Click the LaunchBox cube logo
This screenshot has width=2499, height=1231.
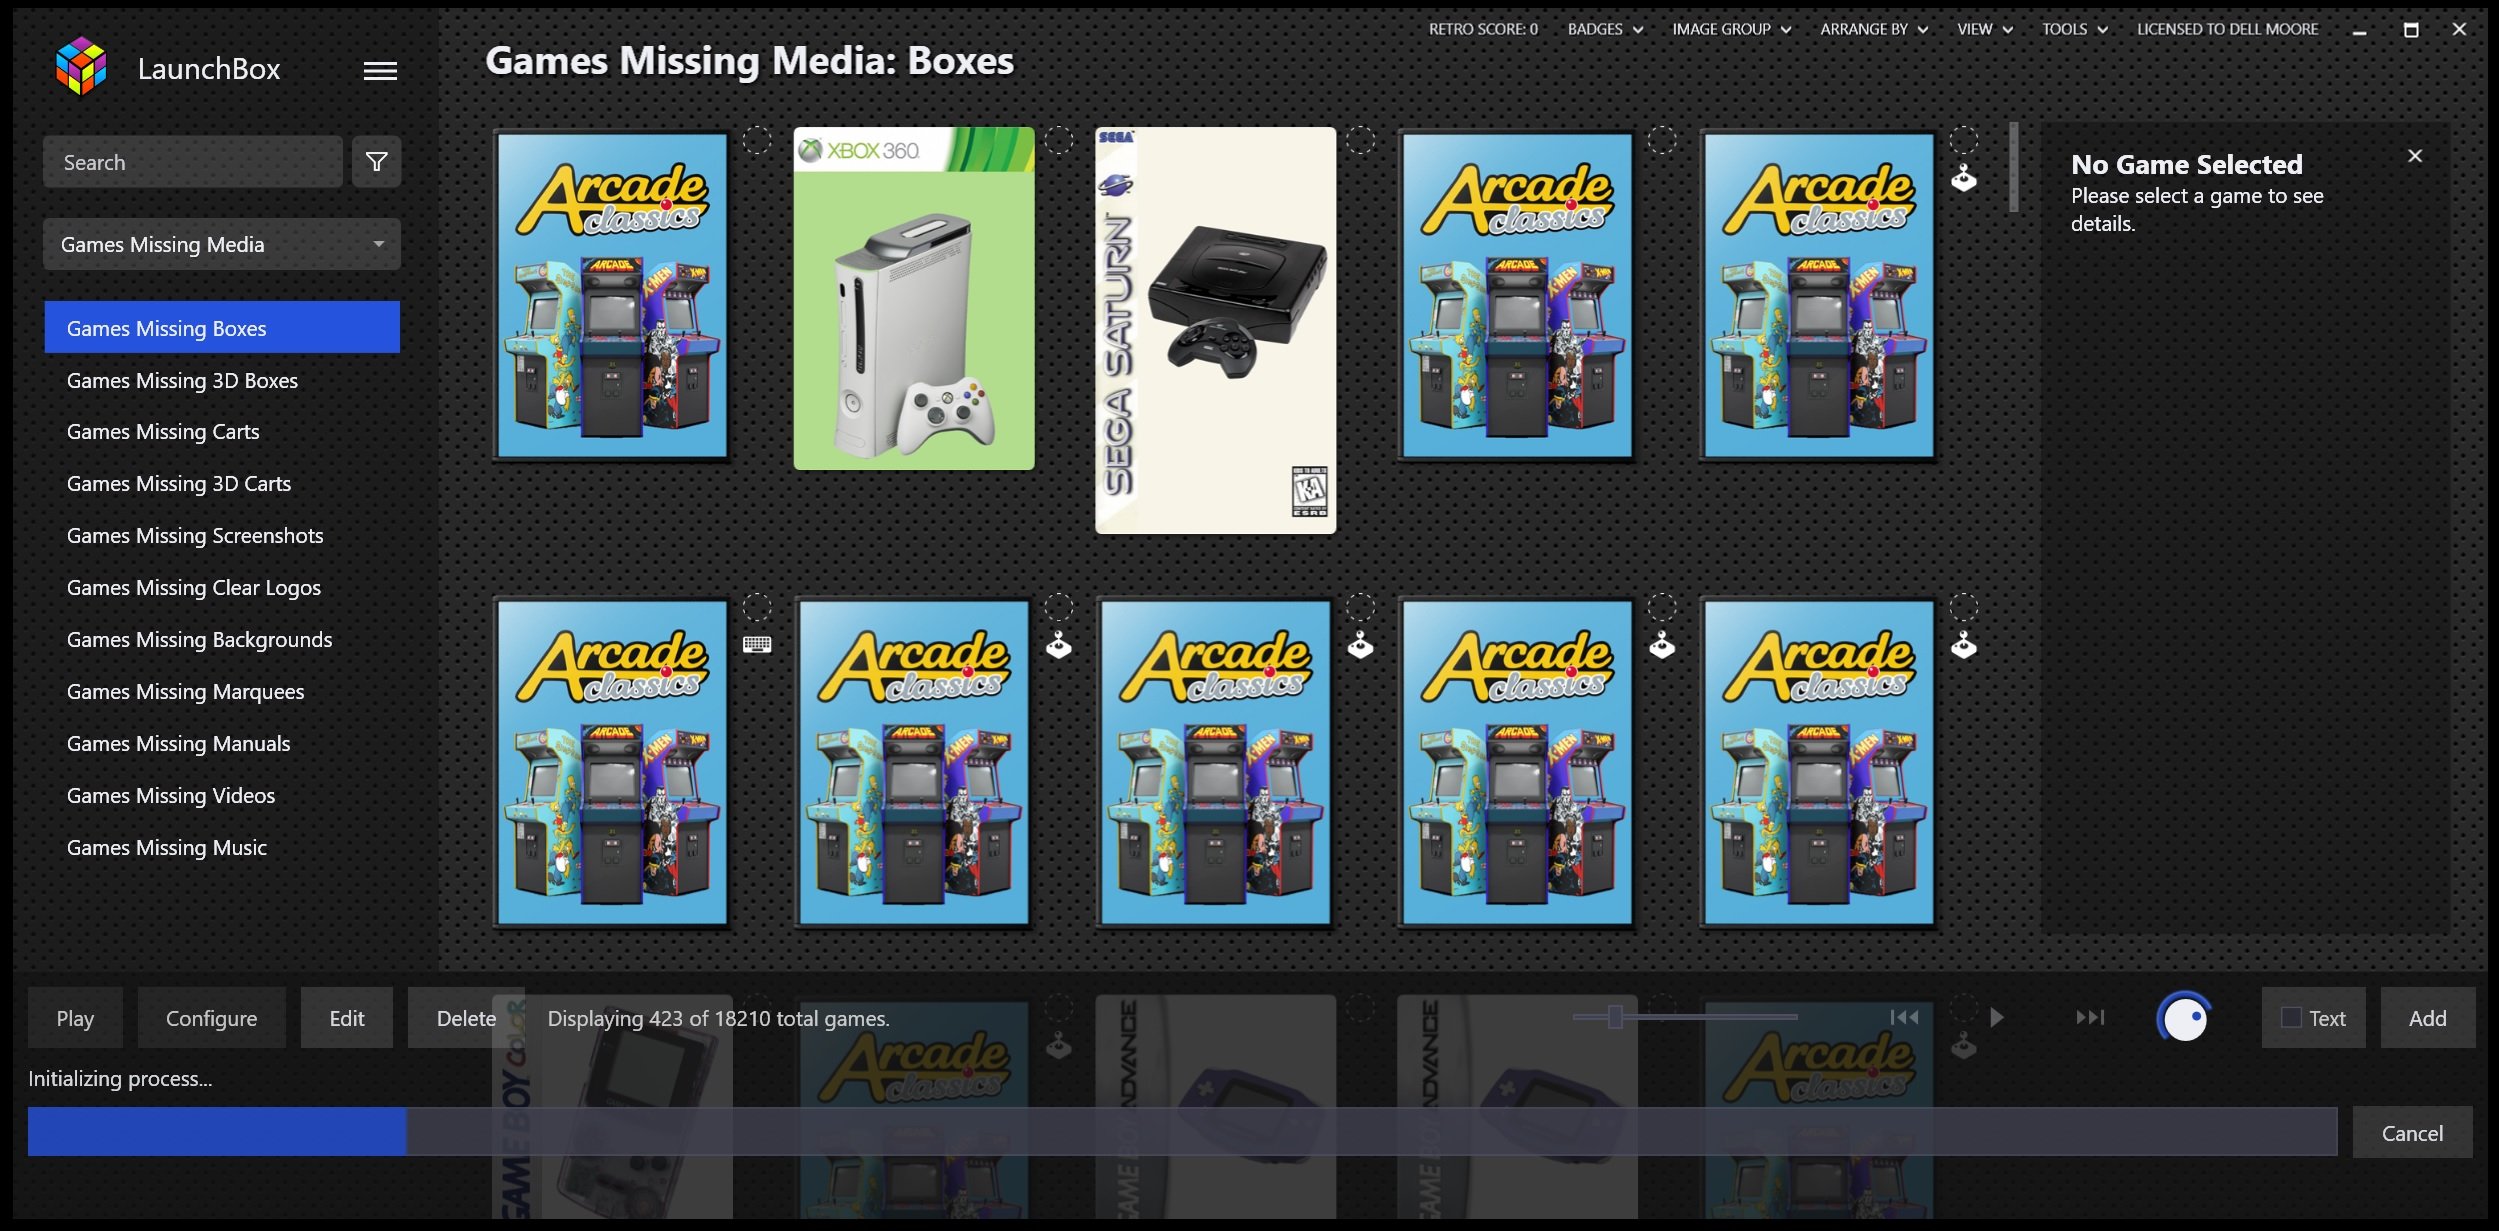81,67
